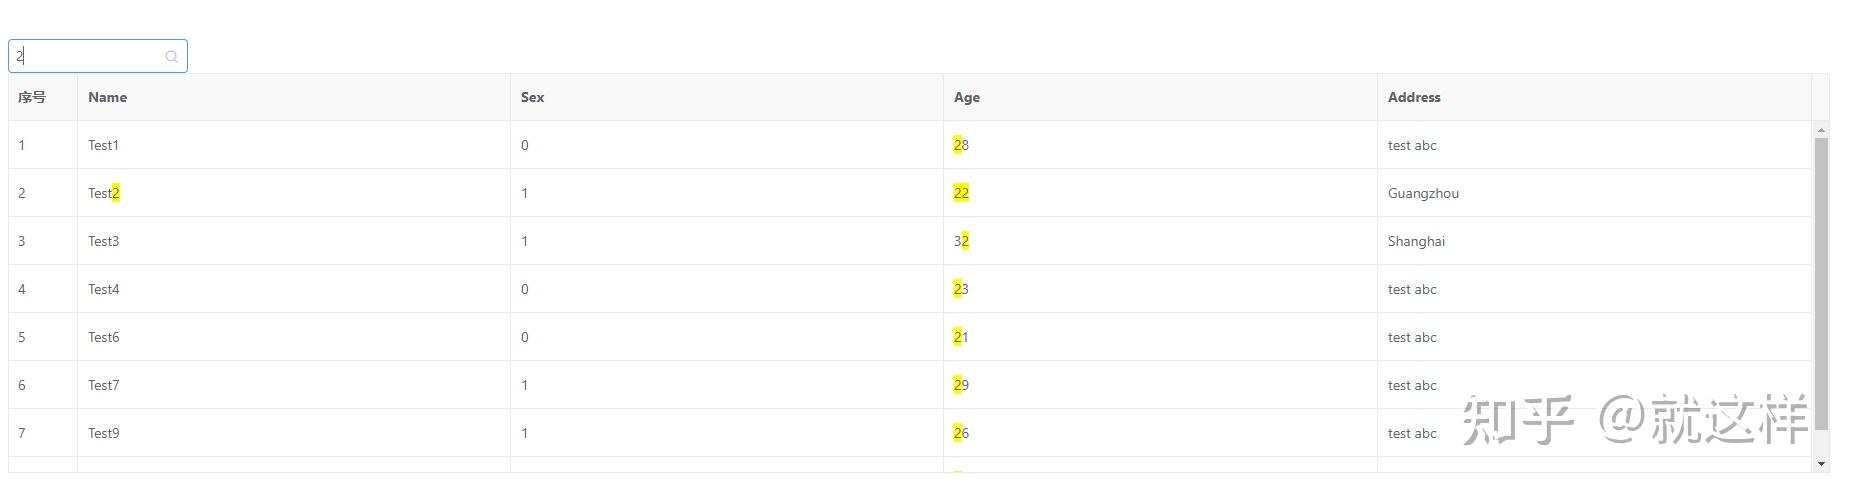
Task: Select the Test2 name cell
Action: pyautogui.click(x=104, y=193)
